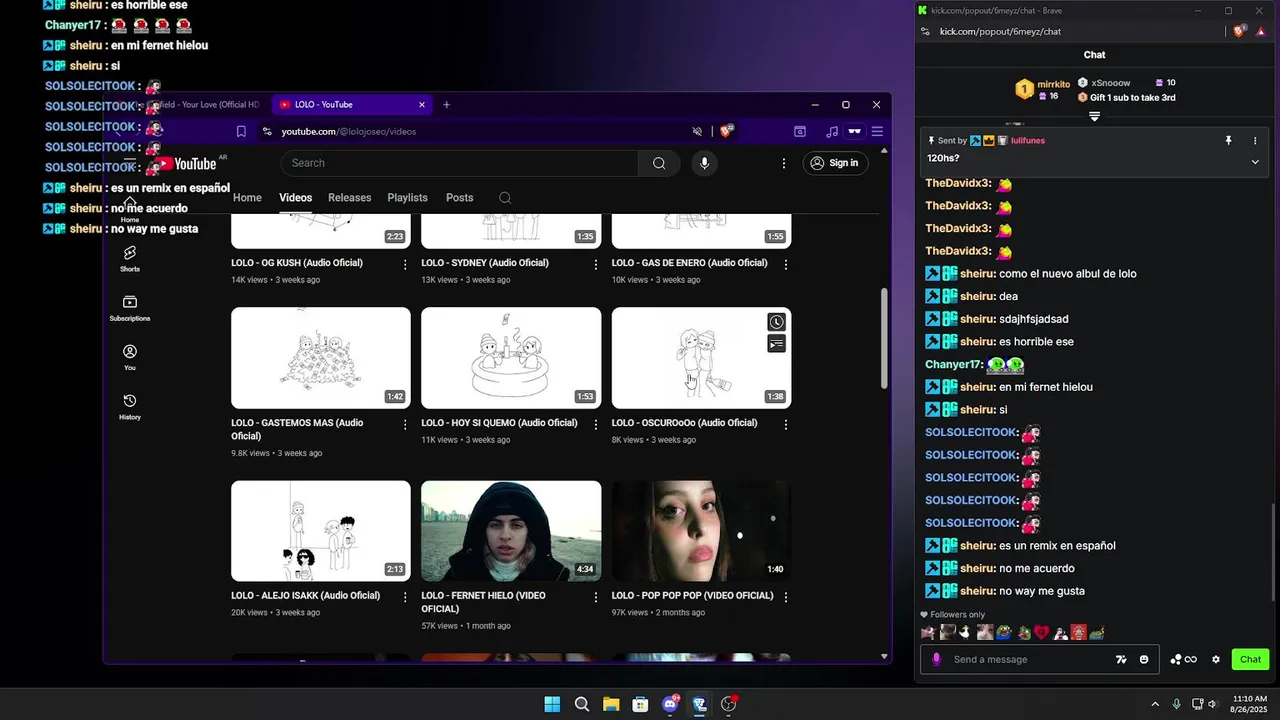Click the Kick chat vertical scrollbar

(x=1274, y=550)
